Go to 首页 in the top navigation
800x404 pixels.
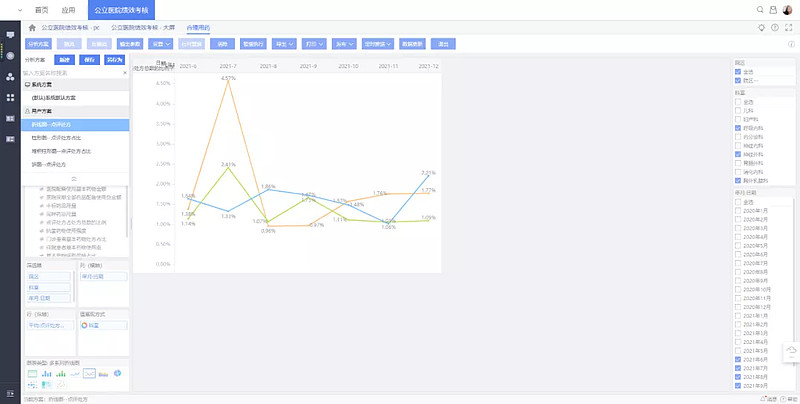click(41, 10)
